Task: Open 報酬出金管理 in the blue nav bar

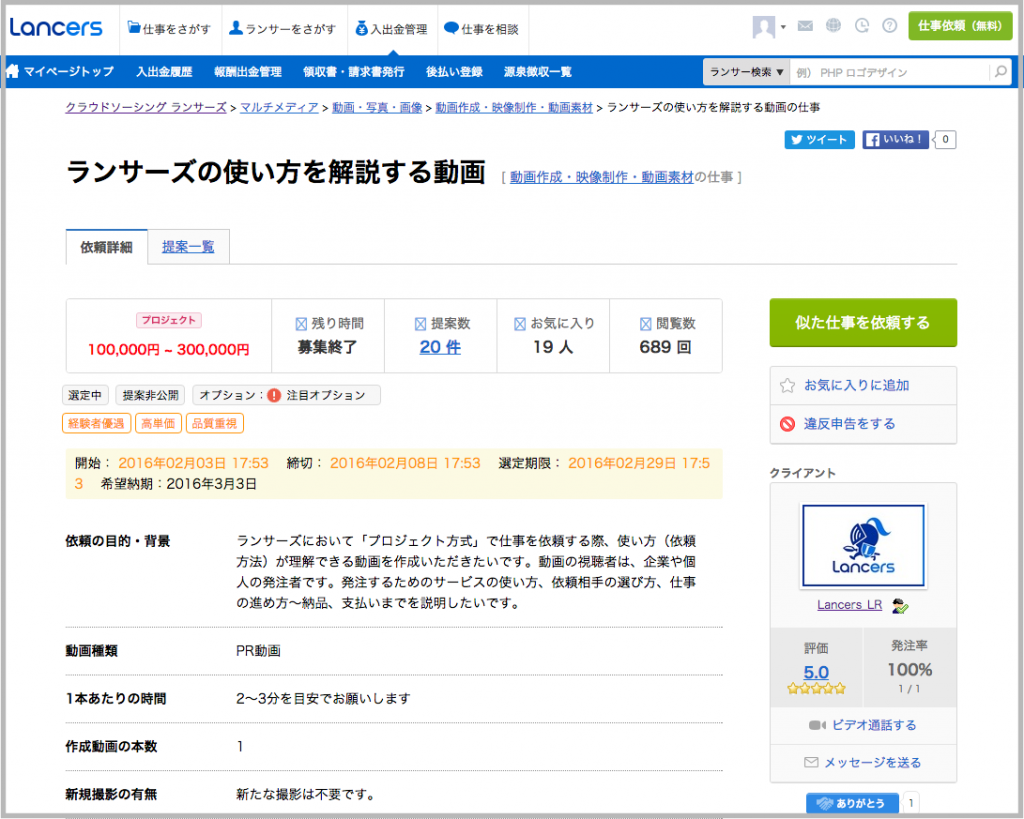Action: [247, 72]
